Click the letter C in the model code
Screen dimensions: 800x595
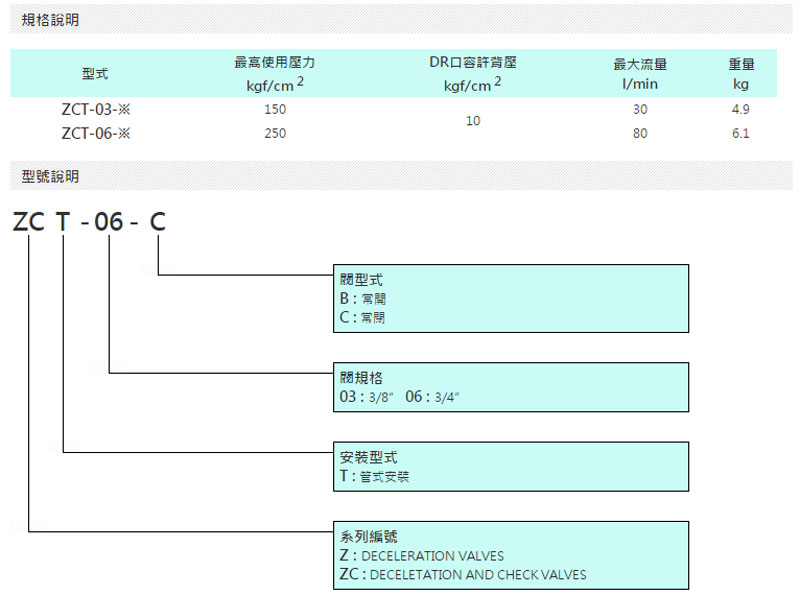coord(157,223)
